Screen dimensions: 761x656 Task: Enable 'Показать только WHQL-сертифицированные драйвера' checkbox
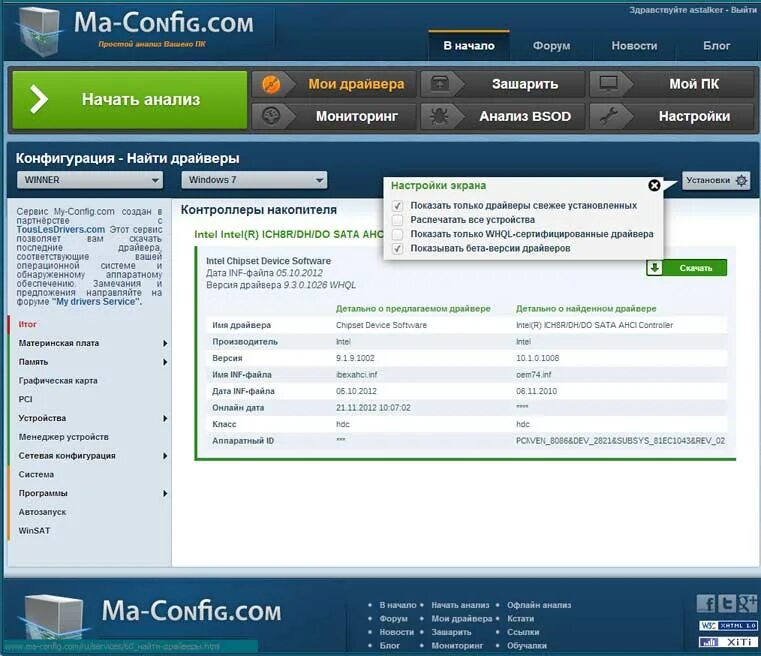(397, 234)
